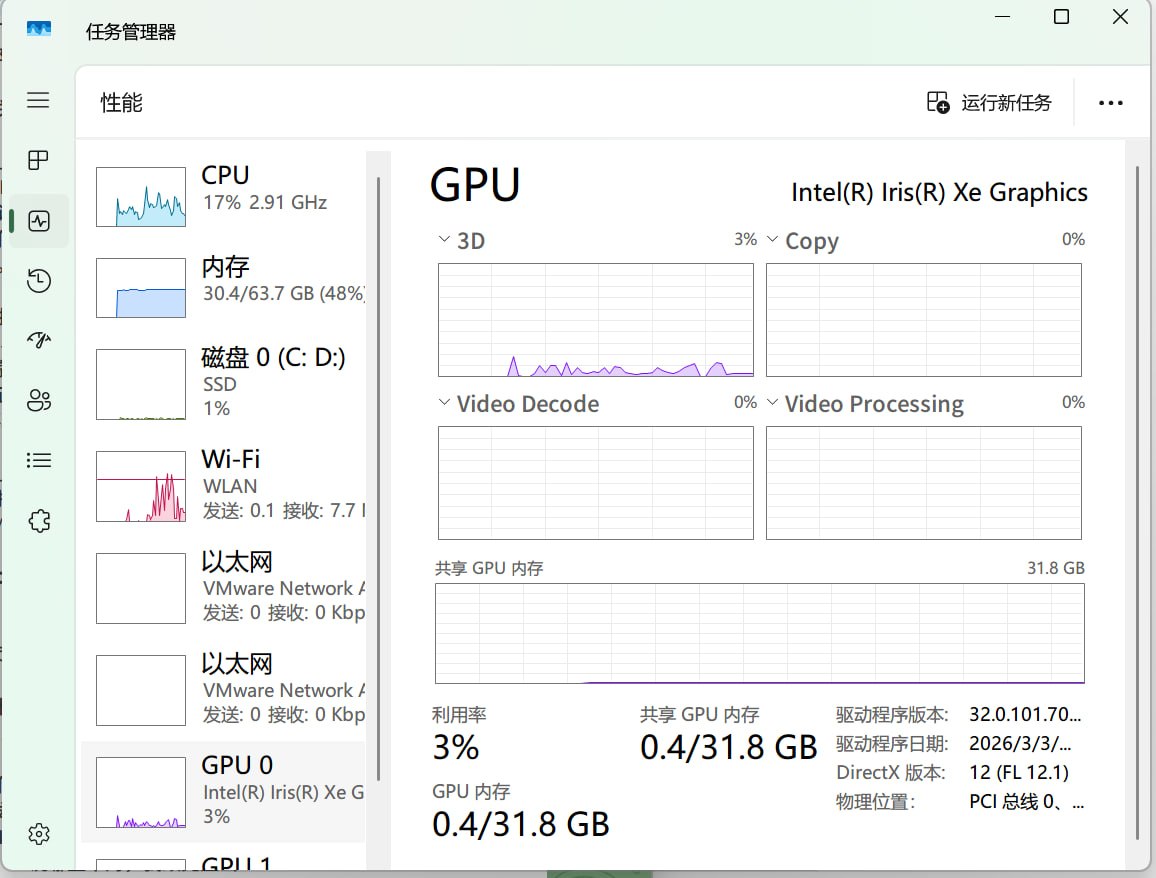Select the Wi-Fi WLAN entry
1156x878 pixels.
click(x=223, y=486)
